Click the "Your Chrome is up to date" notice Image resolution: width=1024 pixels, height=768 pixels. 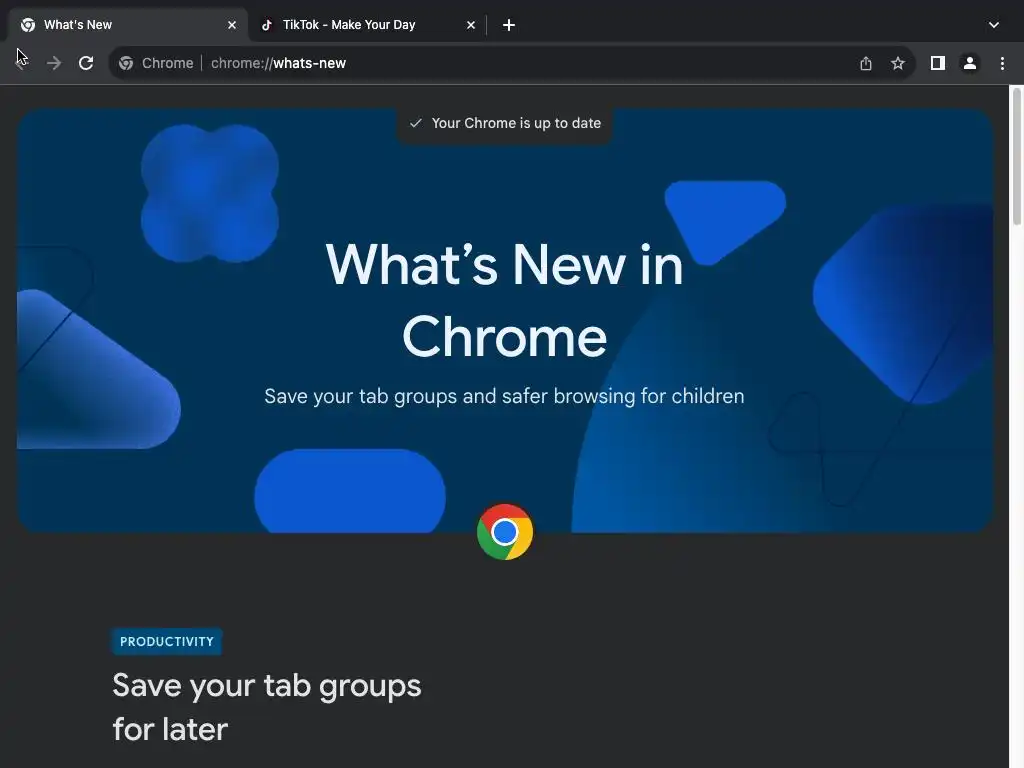pos(505,123)
